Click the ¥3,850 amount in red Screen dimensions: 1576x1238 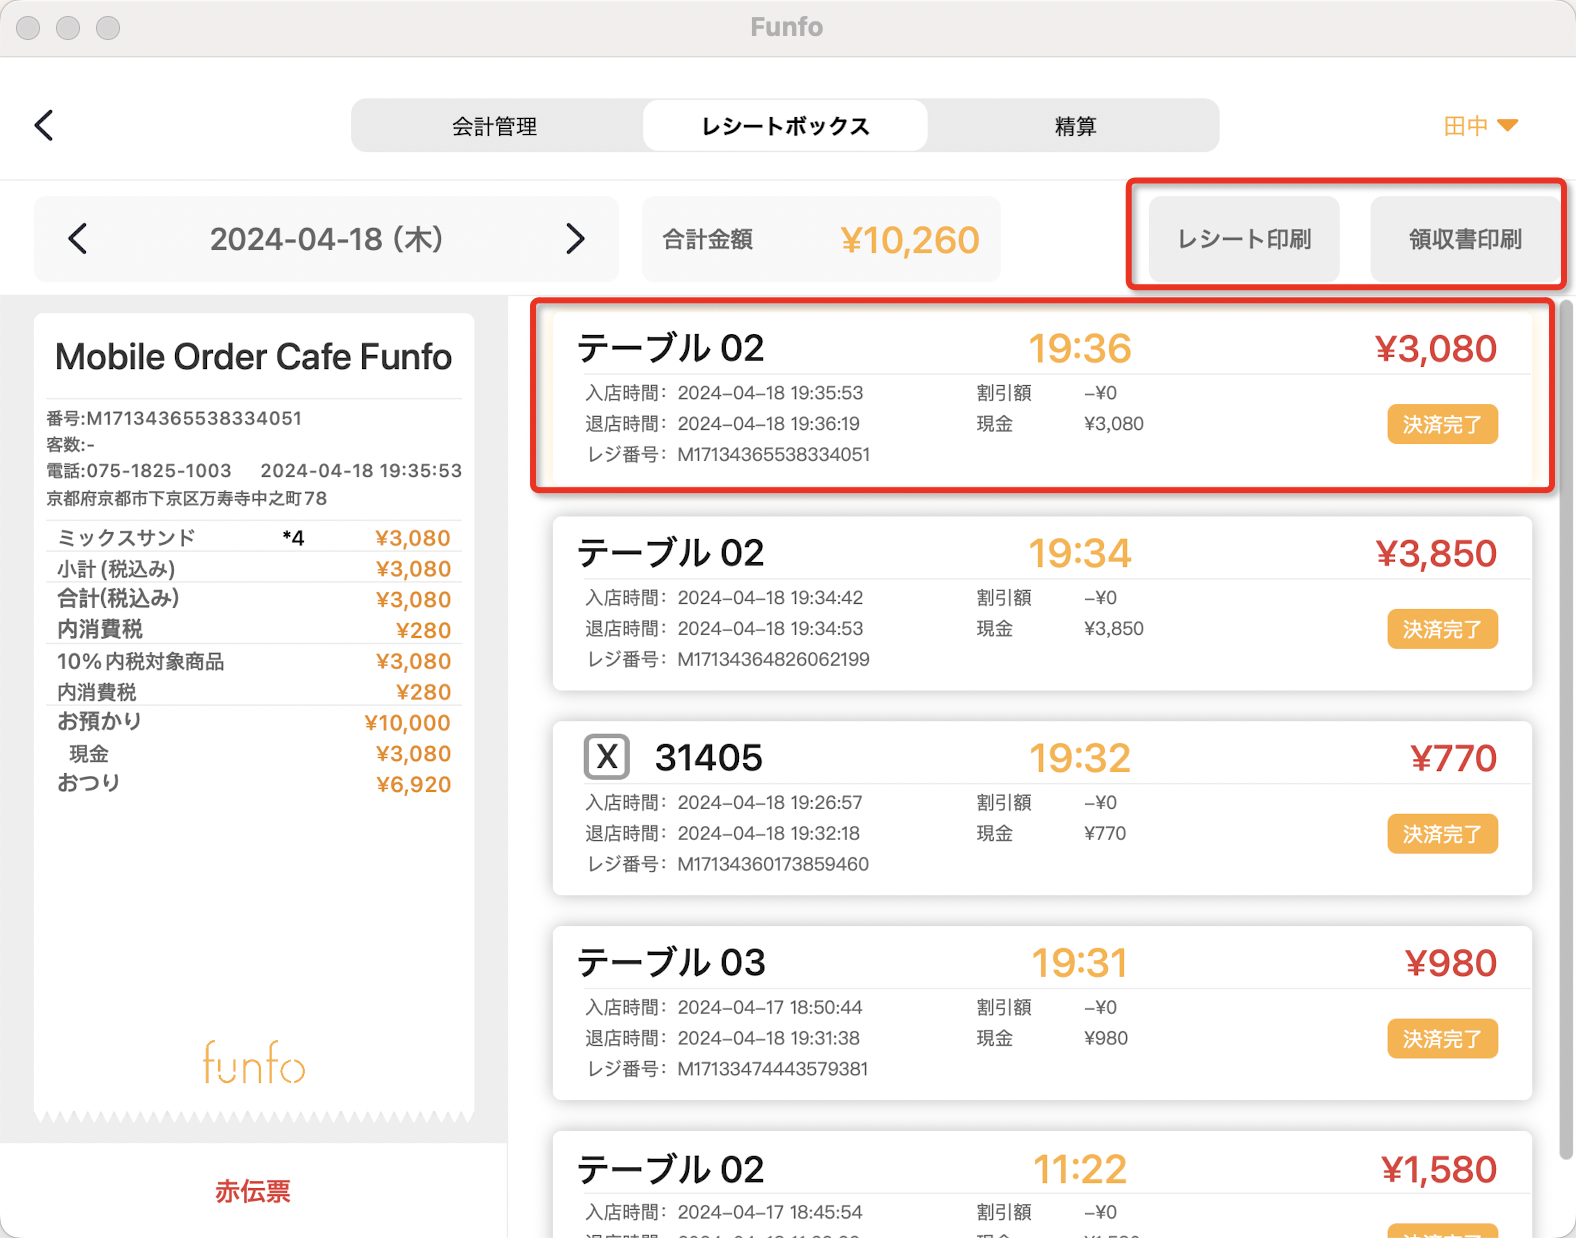tap(1436, 553)
